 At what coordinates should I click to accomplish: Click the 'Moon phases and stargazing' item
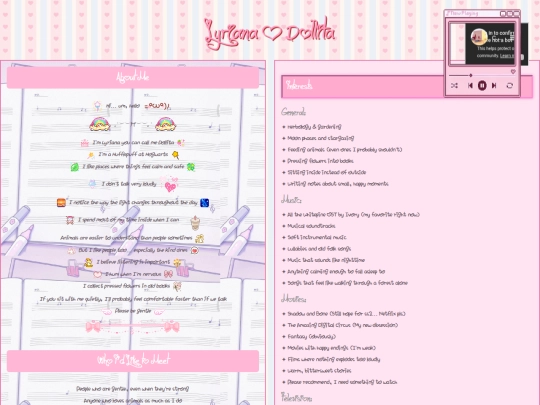320,138
